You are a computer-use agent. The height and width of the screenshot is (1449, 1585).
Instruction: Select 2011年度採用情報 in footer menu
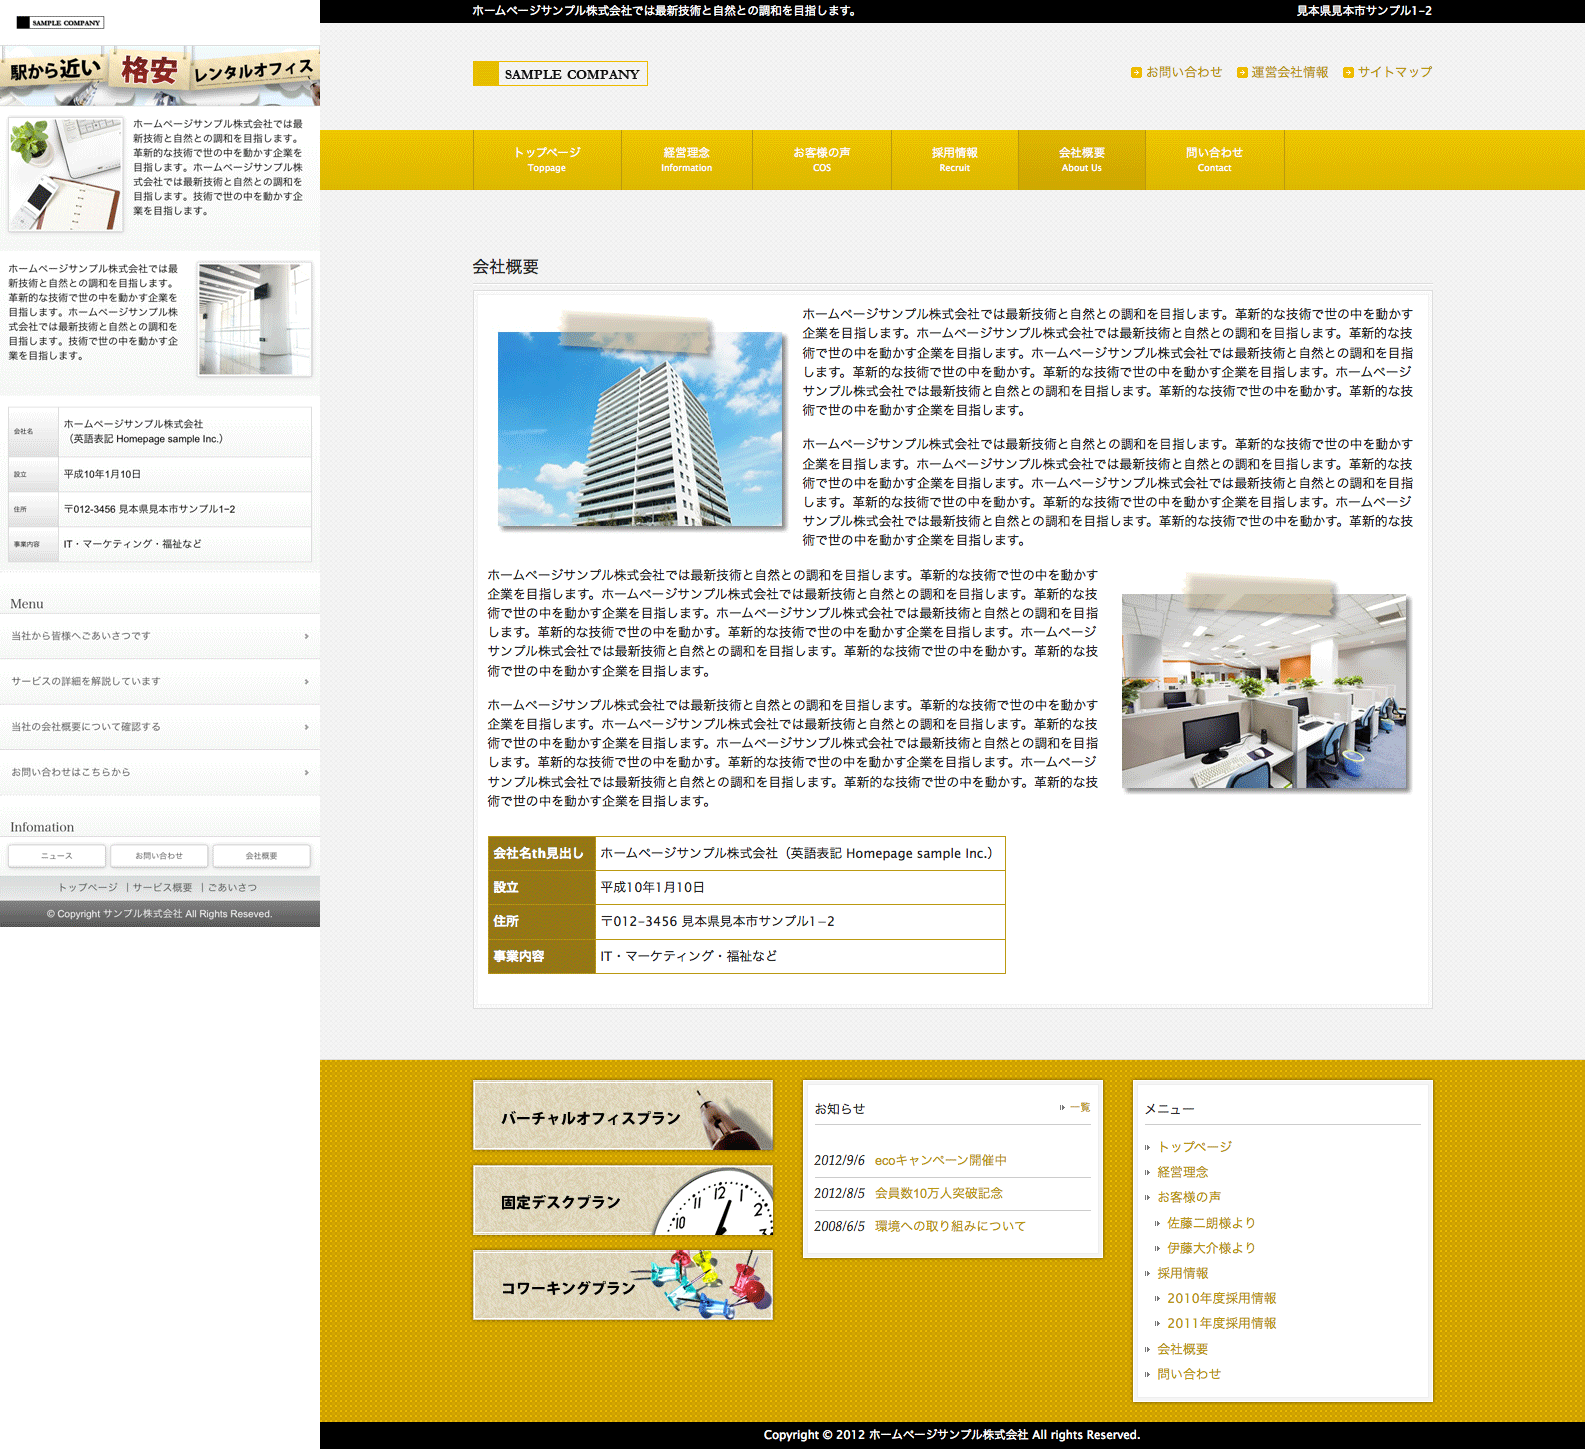pyautogui.click(x=1221, y=1323)
